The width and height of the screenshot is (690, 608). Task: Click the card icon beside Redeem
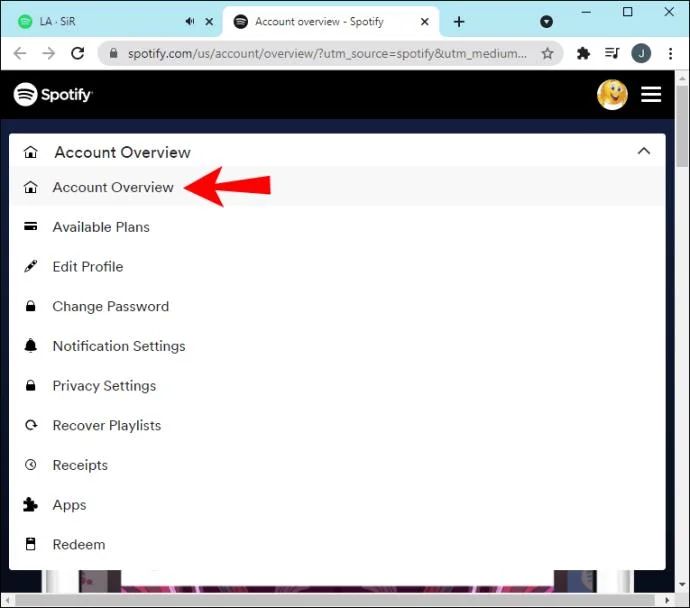click(x=30, y=544)
